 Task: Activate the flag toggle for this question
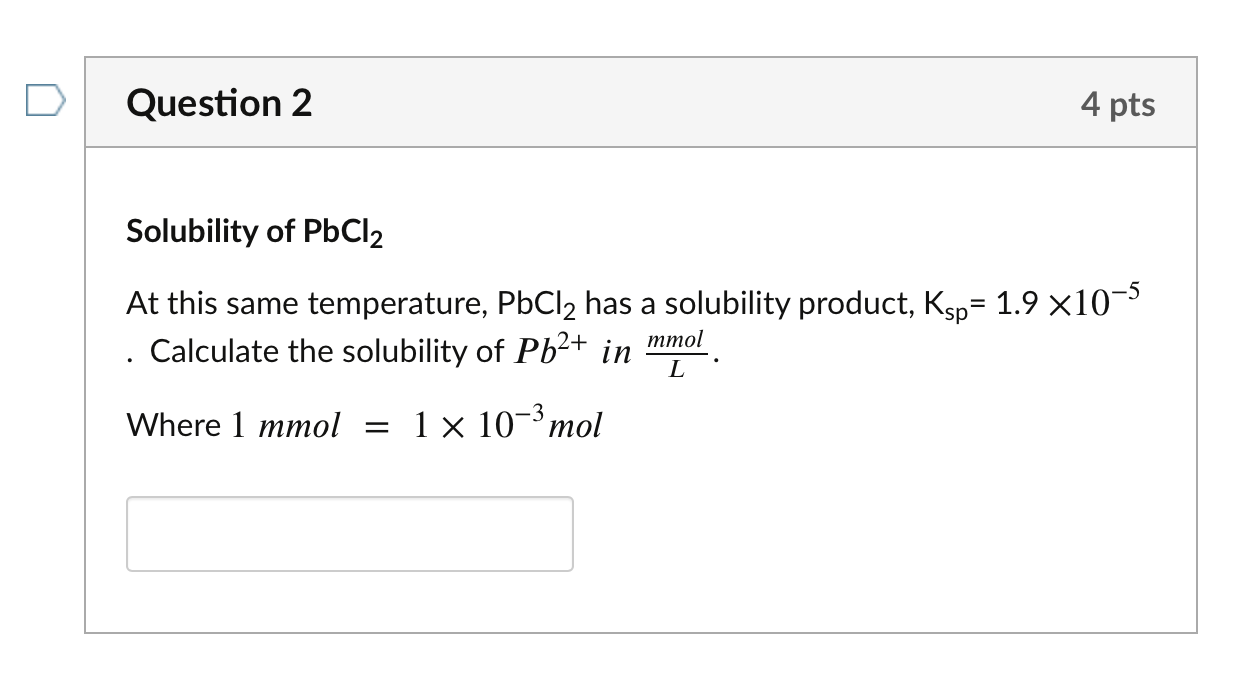pyautogui.click(x=48, y=100)
